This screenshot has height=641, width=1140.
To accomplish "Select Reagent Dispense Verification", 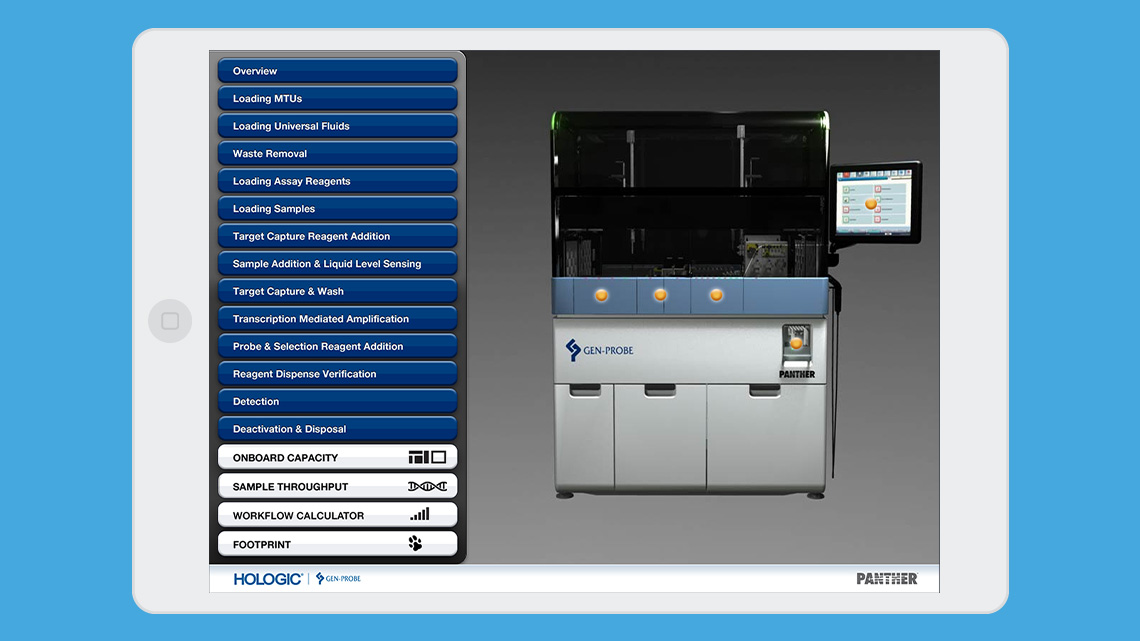I will [337, 374].
